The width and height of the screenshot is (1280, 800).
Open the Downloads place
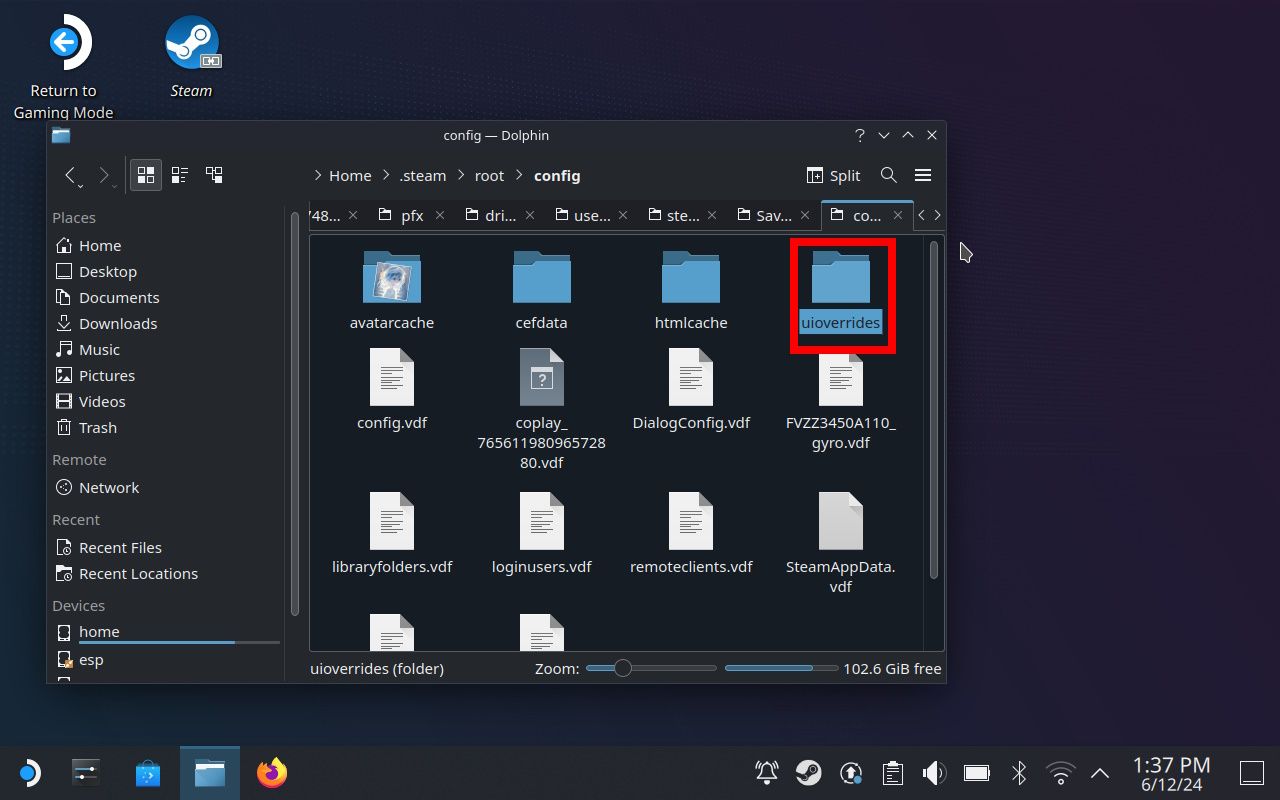pyautogui.click(x=118, y=324)
